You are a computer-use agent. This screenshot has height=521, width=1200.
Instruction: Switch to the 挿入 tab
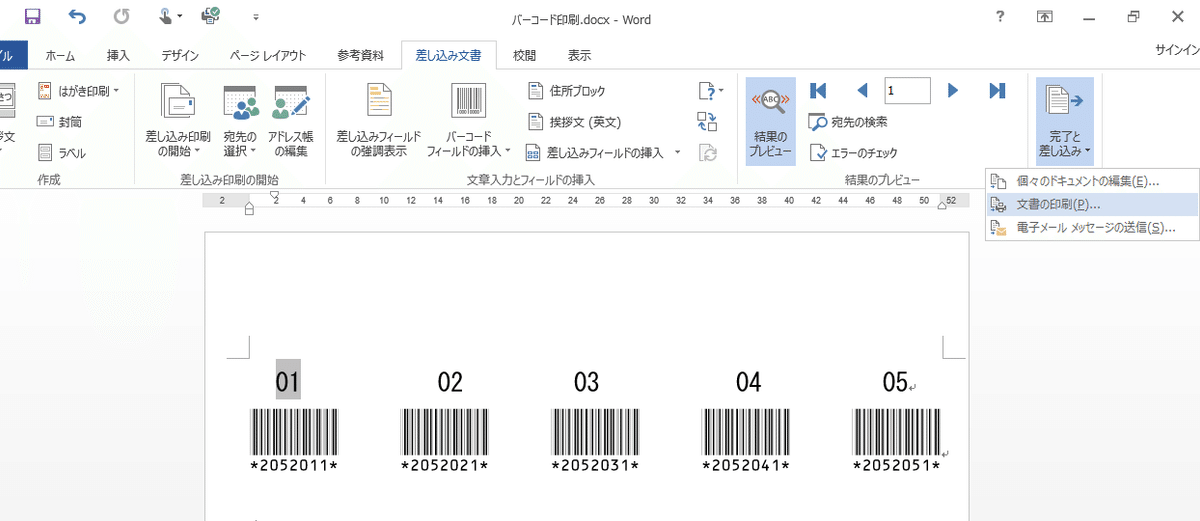[118, 56]
